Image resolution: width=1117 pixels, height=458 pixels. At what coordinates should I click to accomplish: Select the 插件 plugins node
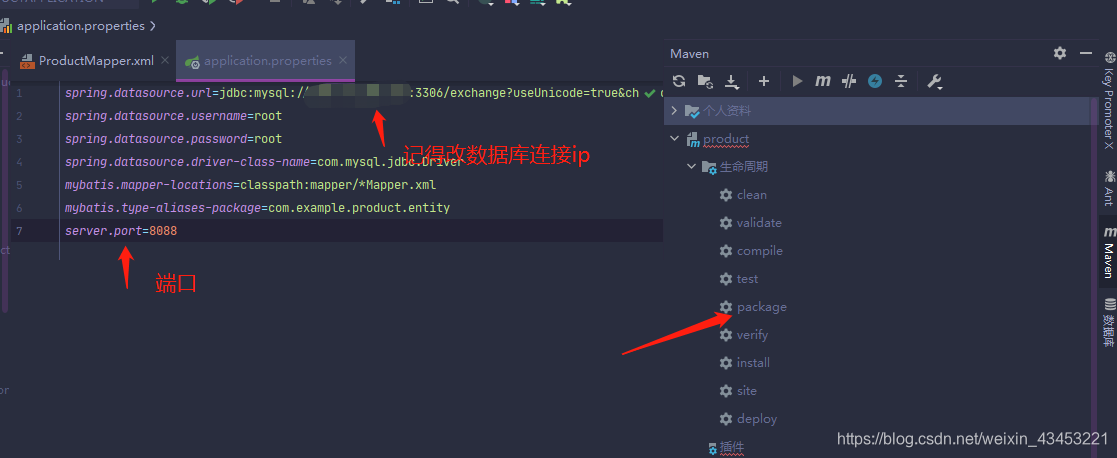pos(732,447)
